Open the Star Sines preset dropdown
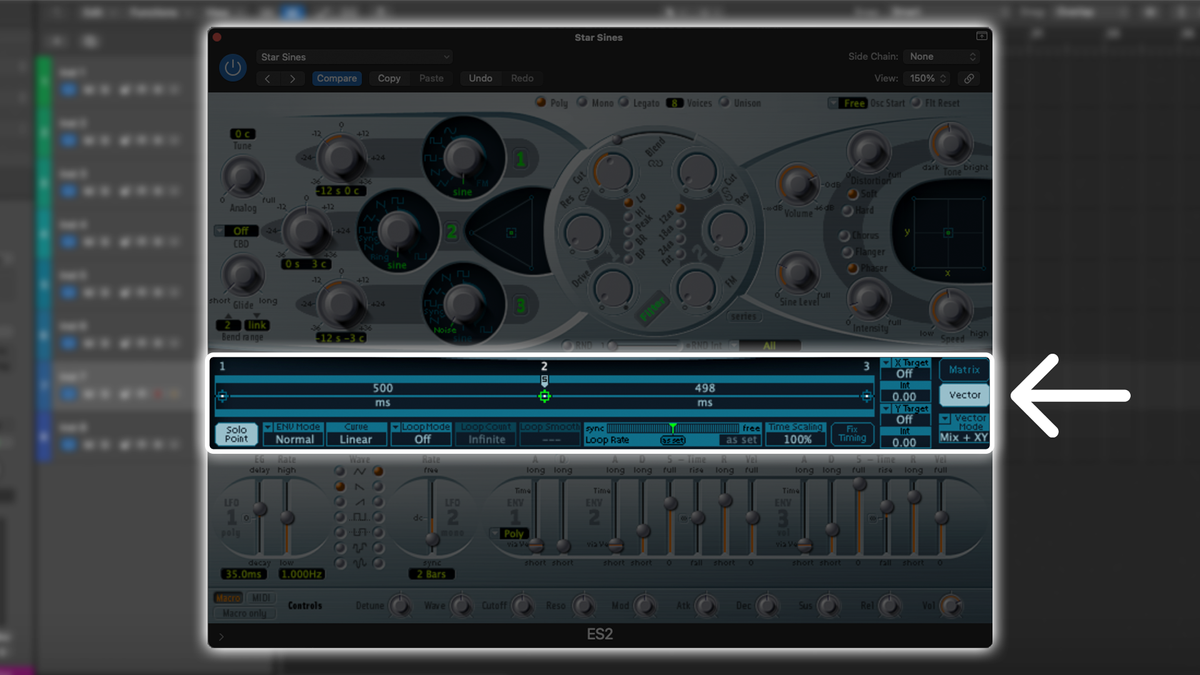 (x=353, y=56)
